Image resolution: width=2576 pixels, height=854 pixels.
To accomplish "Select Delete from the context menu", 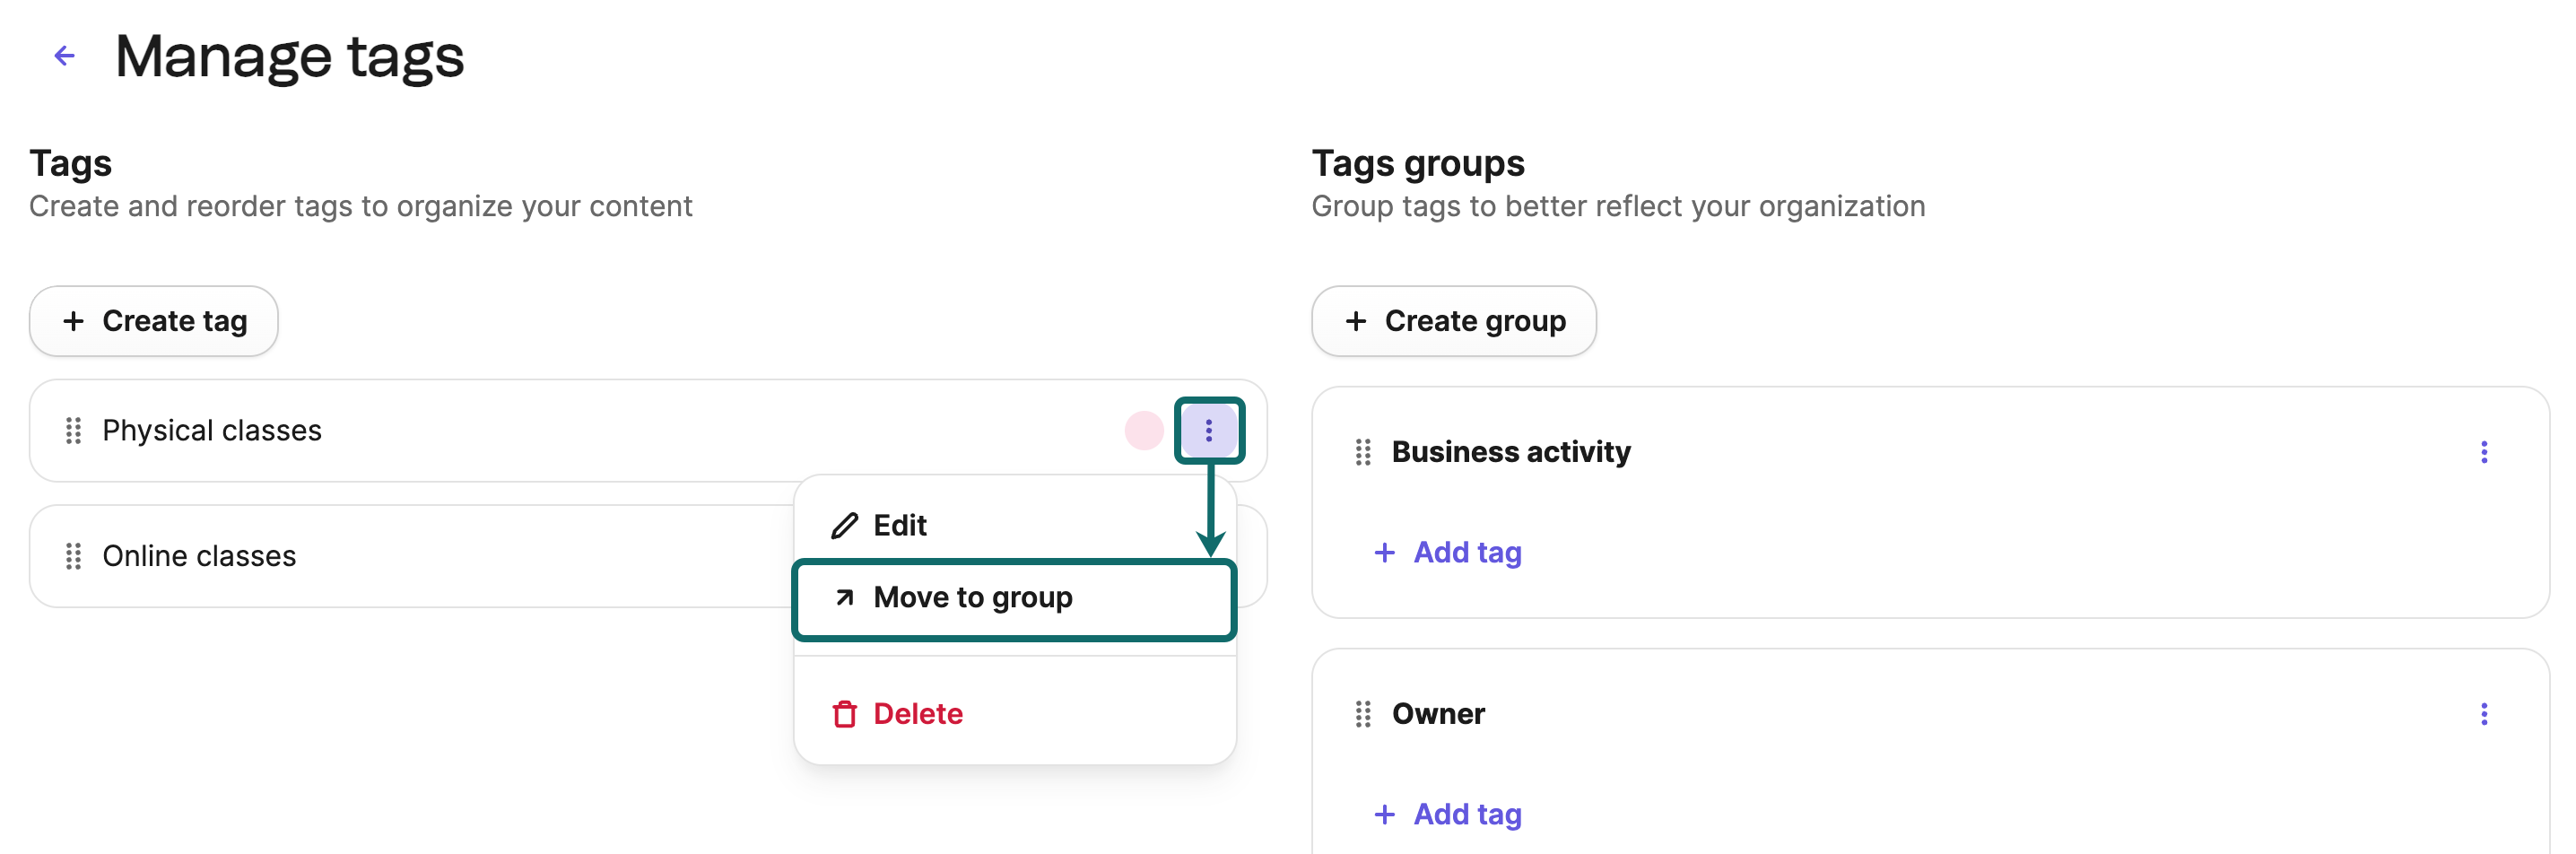I will [918, 713].
